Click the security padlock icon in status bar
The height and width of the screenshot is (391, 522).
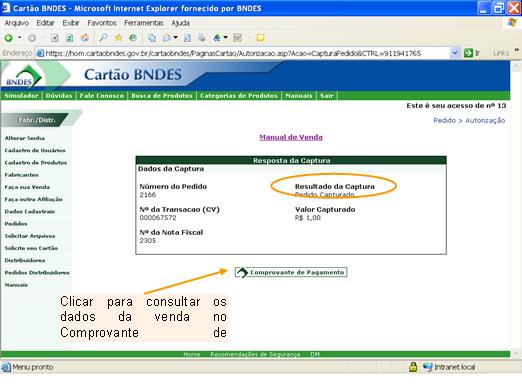413,367
